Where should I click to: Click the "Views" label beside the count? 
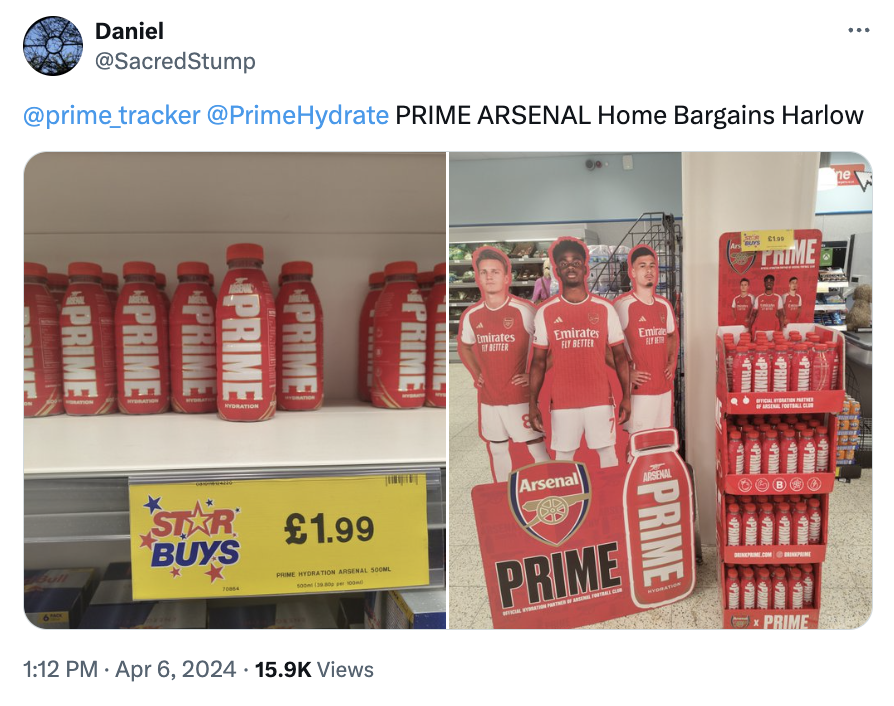tap(345, 669)
